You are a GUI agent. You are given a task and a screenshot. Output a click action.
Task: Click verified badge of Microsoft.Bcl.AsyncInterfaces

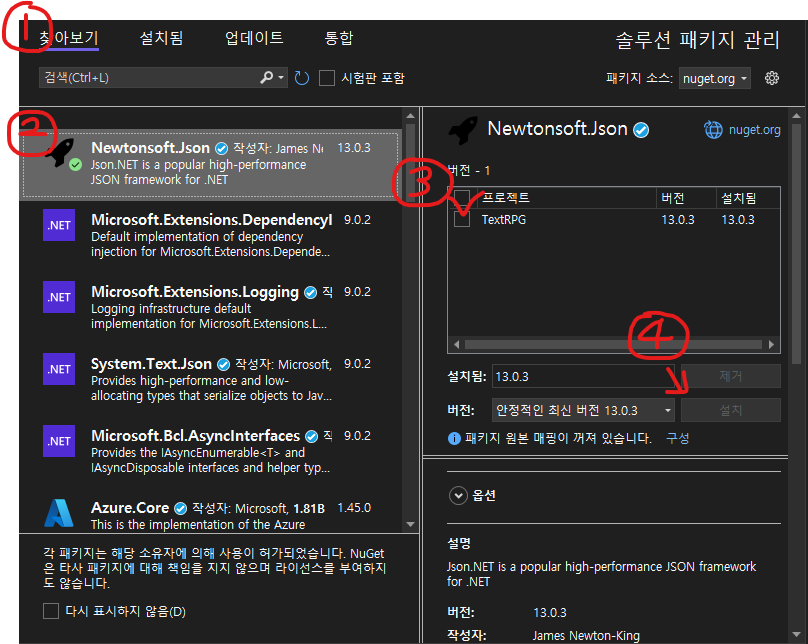click(311, 437)
